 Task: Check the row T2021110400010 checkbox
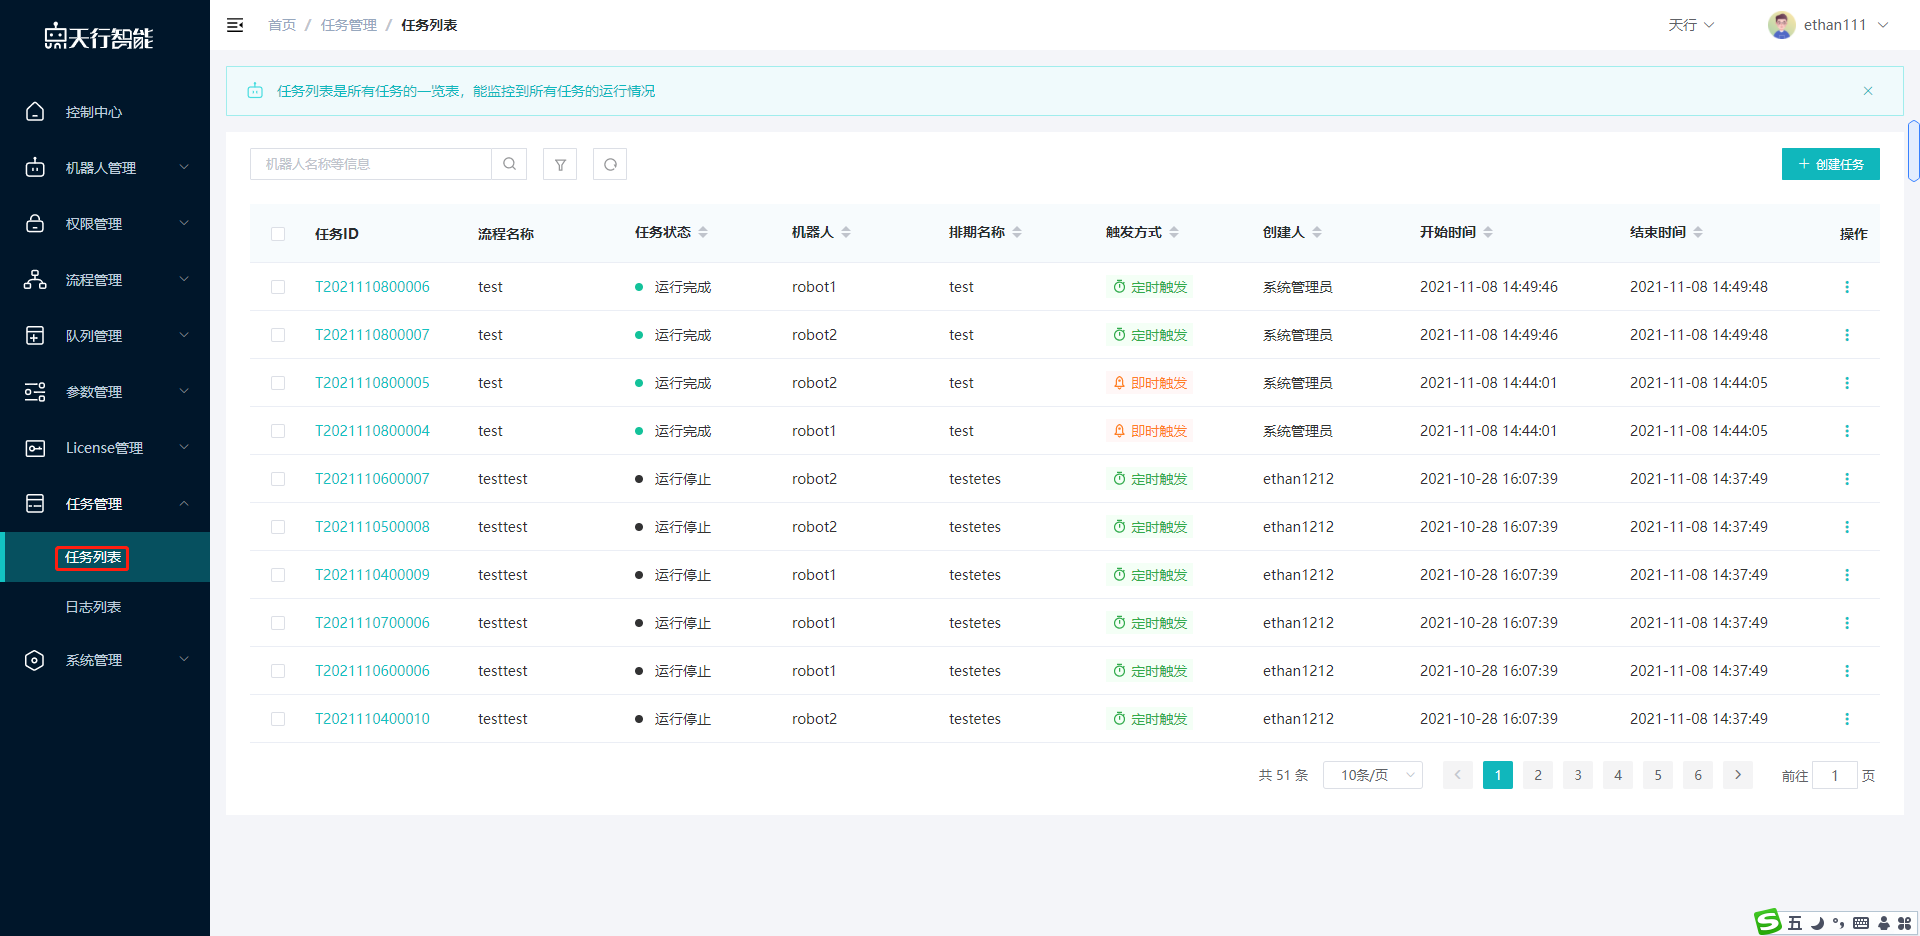pyautogui.click(x=278, y=719)
